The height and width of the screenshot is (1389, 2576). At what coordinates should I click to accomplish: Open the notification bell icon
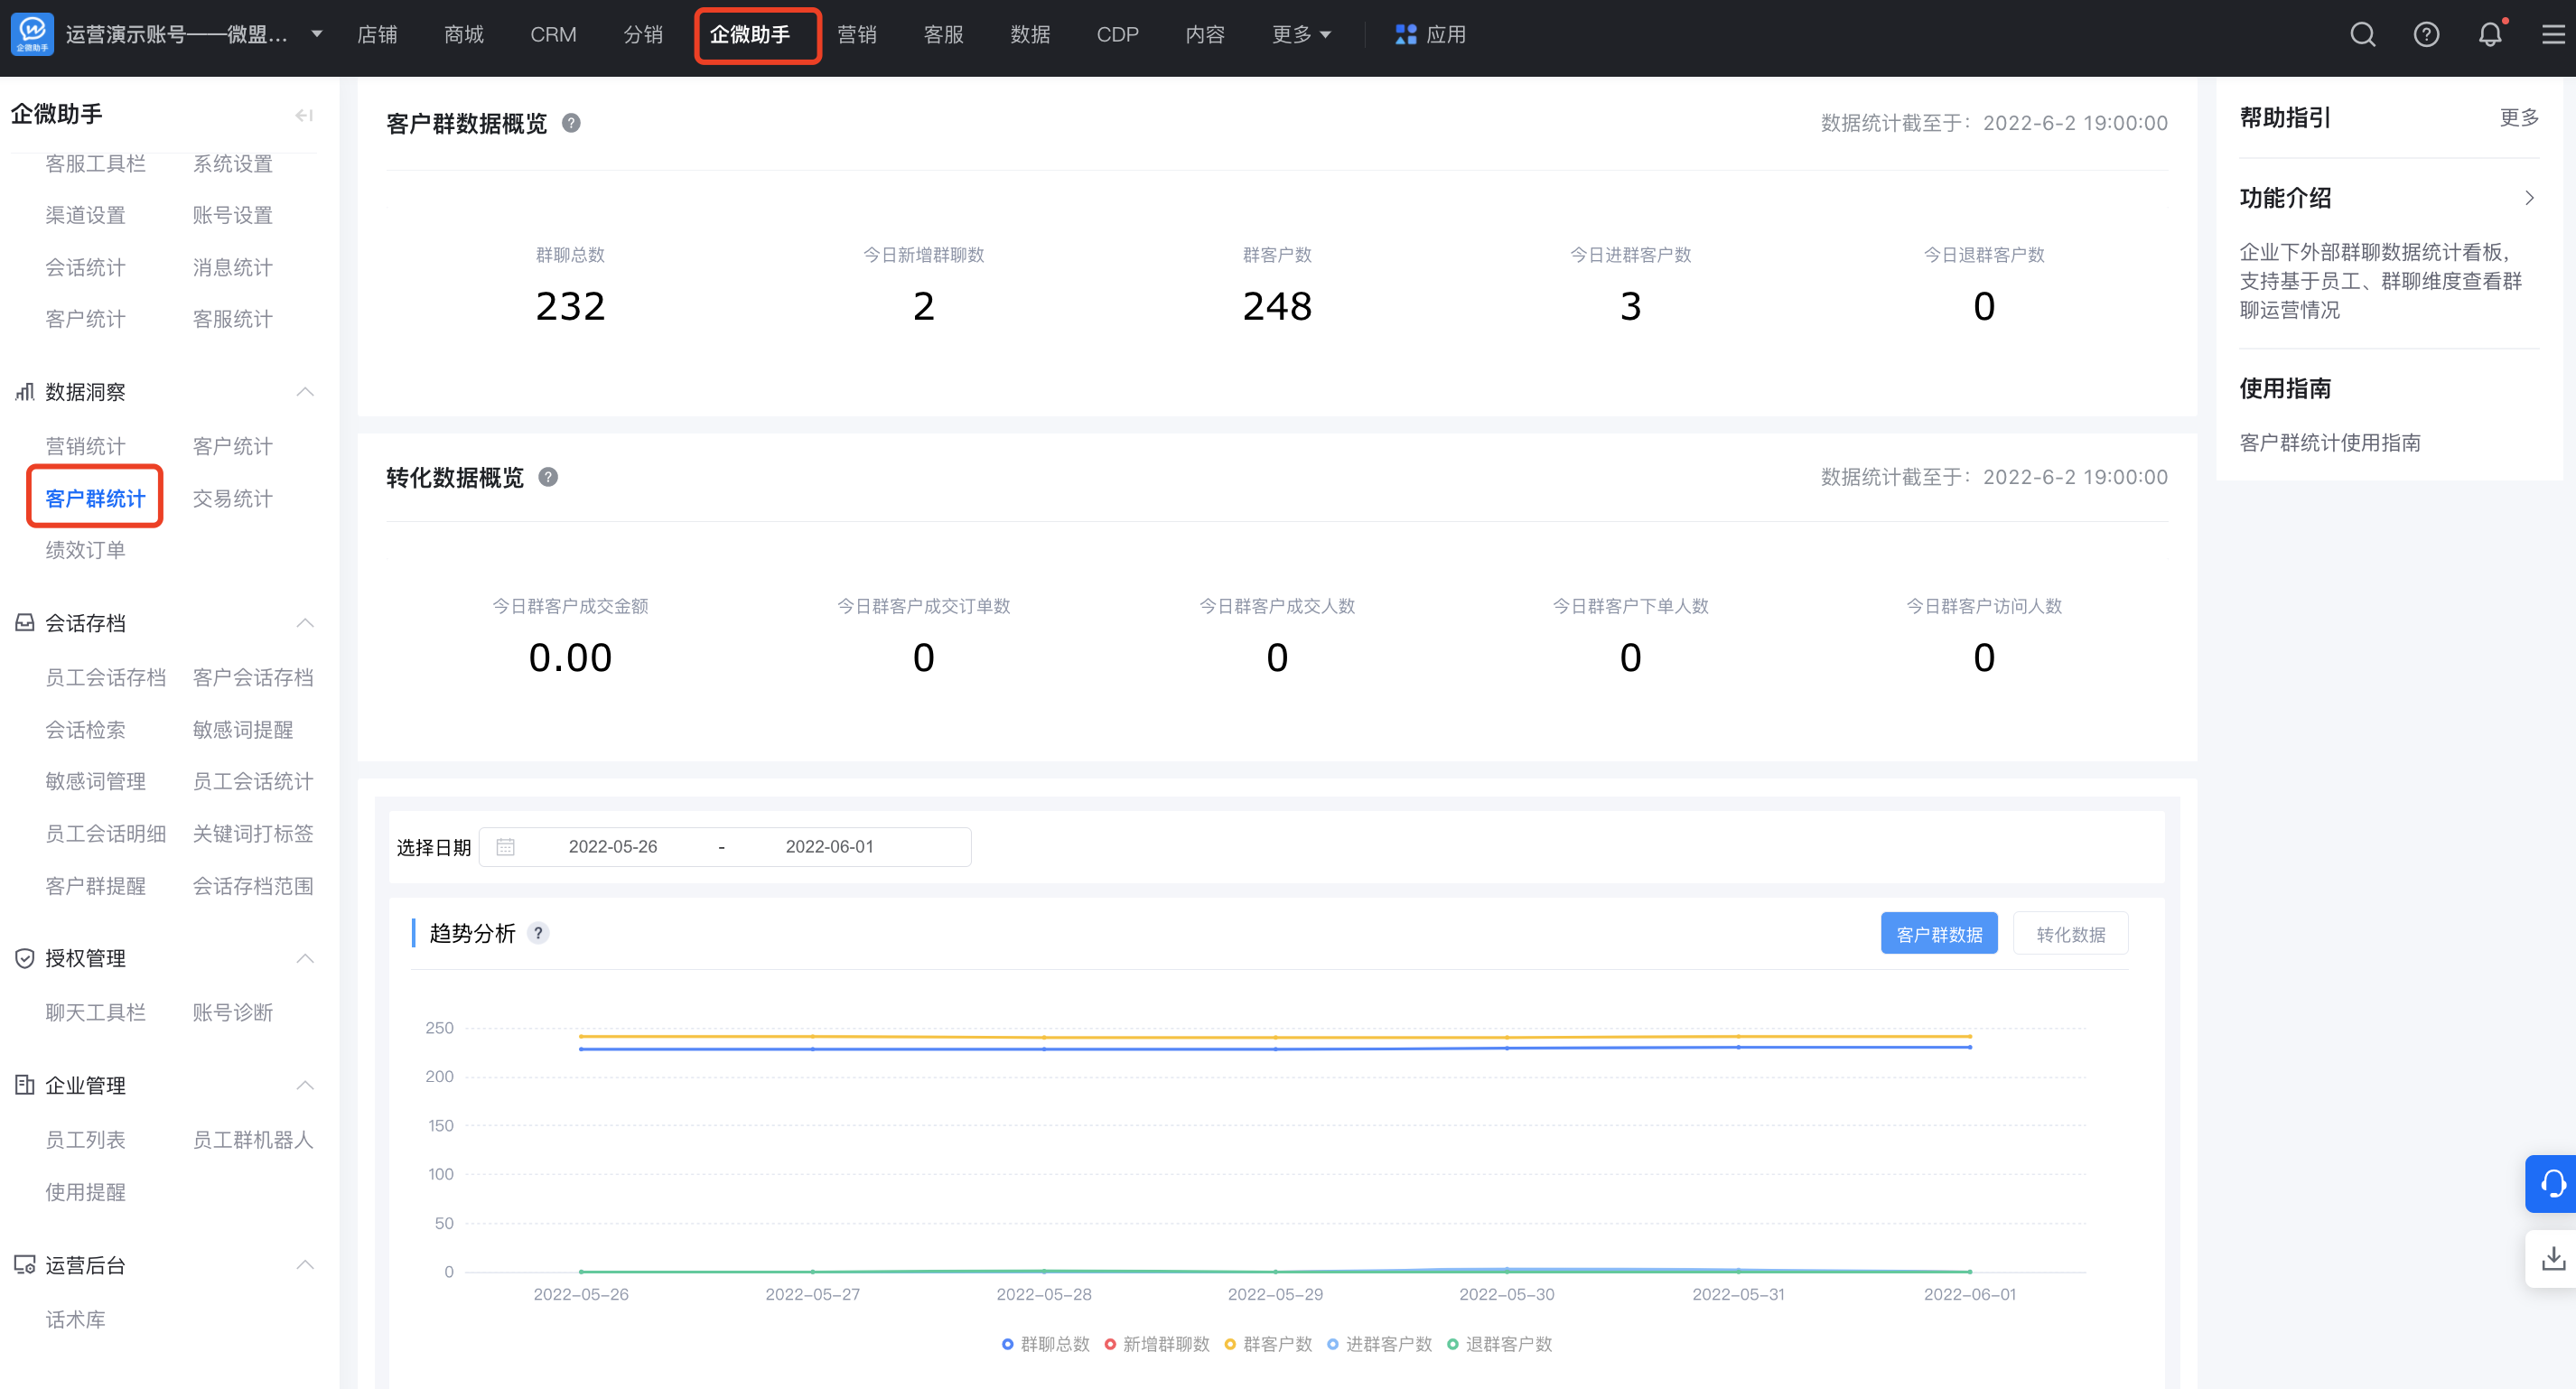pos(2489,35)
